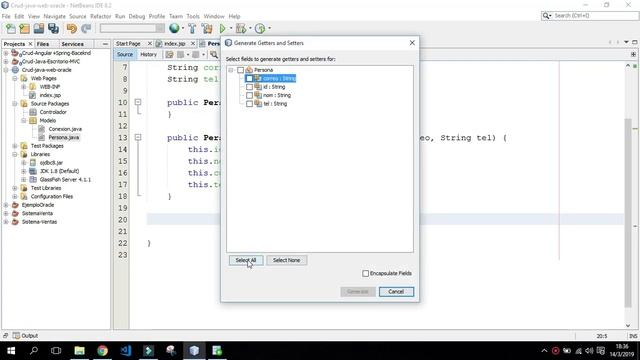640x360 pixels.
Task: Expand the Test Libraries folder
Action: 15,188
